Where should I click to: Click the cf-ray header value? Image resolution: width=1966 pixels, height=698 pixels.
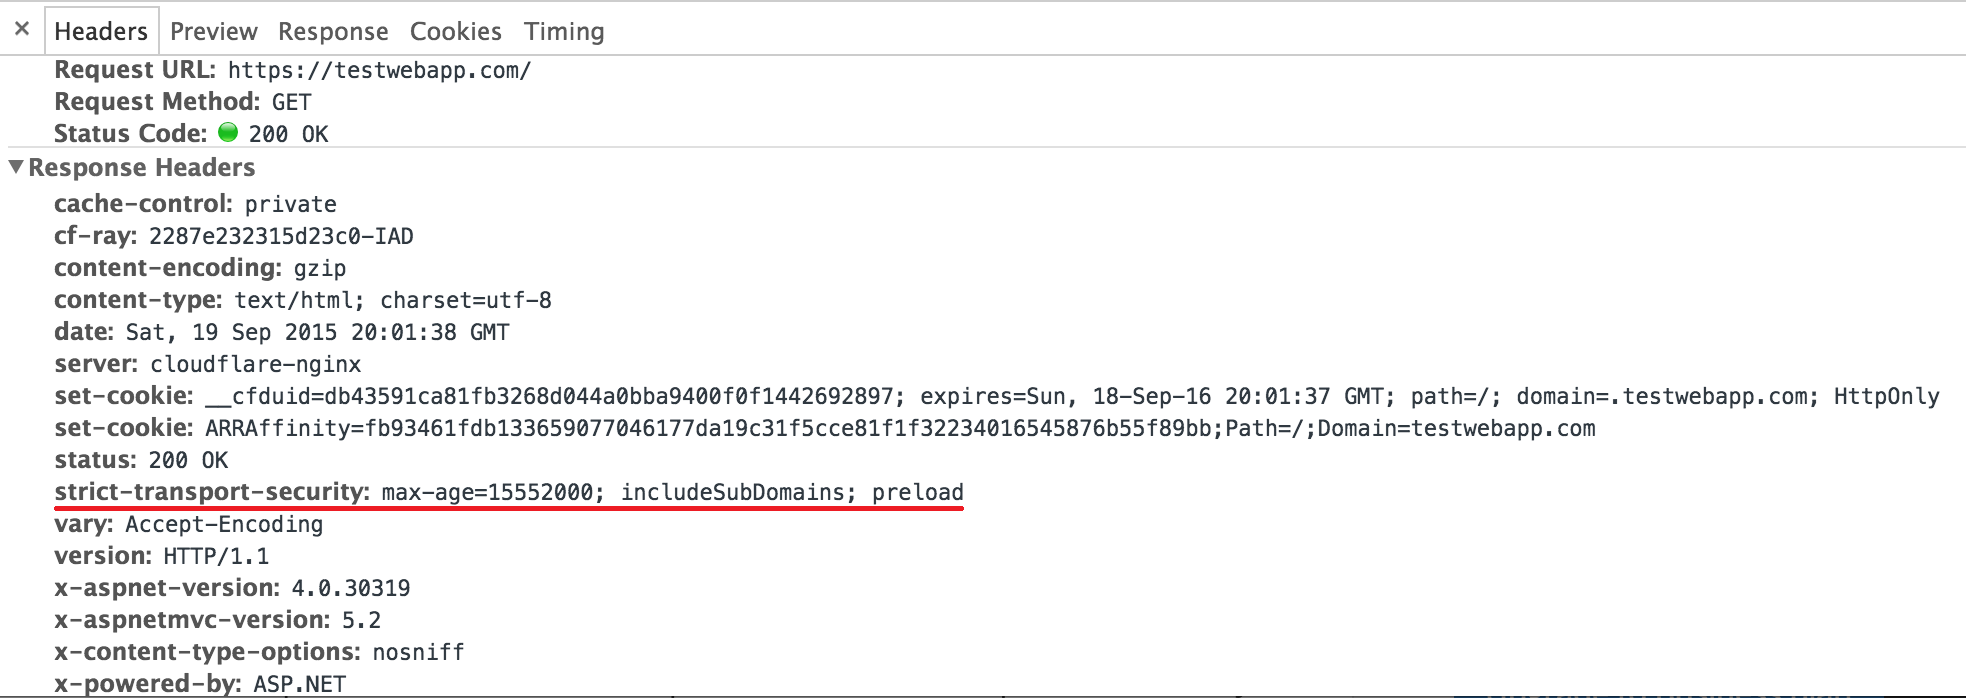(281, 236)
